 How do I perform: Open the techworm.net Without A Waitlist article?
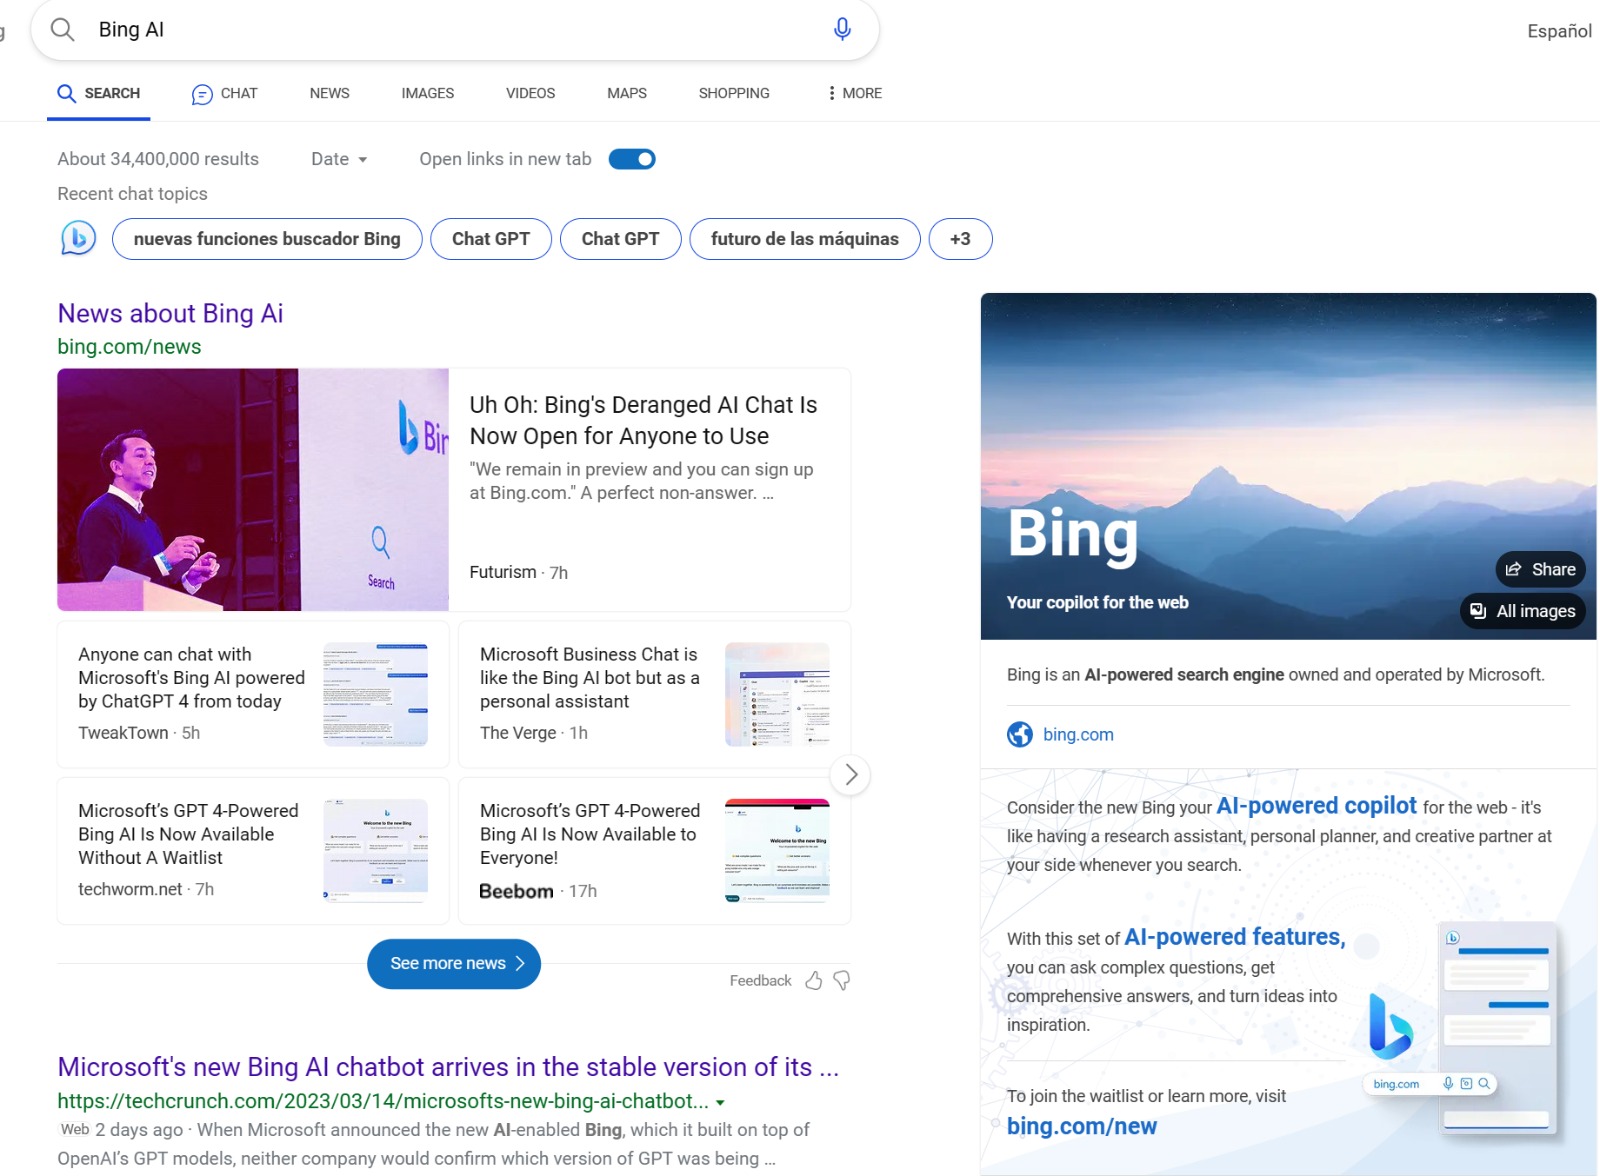pyautogui.click(x=188, y=834)
